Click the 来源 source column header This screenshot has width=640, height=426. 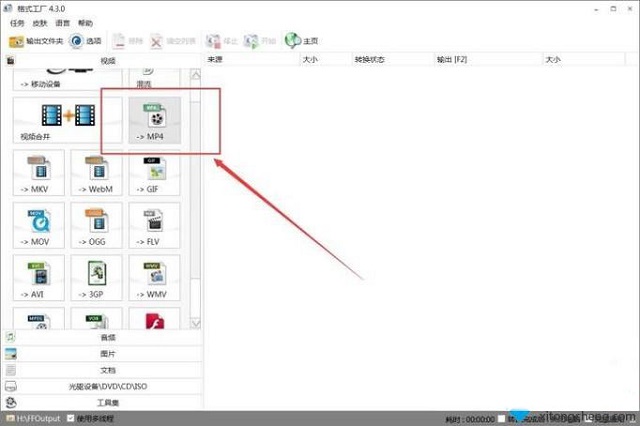pyautogui.click(x=251, y=60)
